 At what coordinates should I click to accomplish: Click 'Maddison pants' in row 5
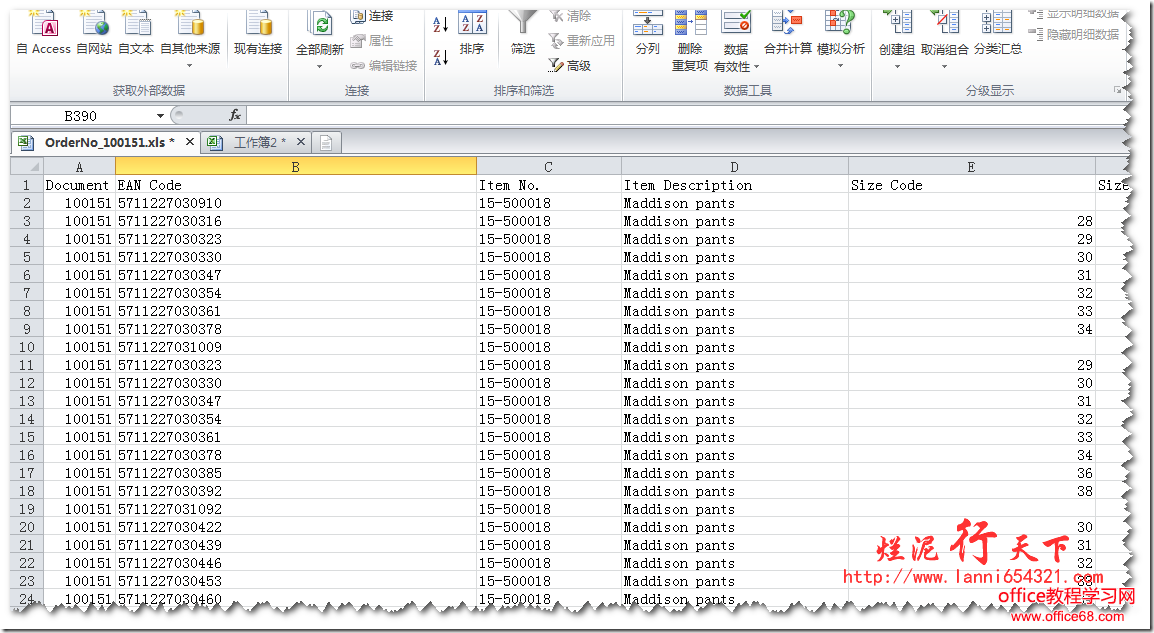tap(734, 257)
